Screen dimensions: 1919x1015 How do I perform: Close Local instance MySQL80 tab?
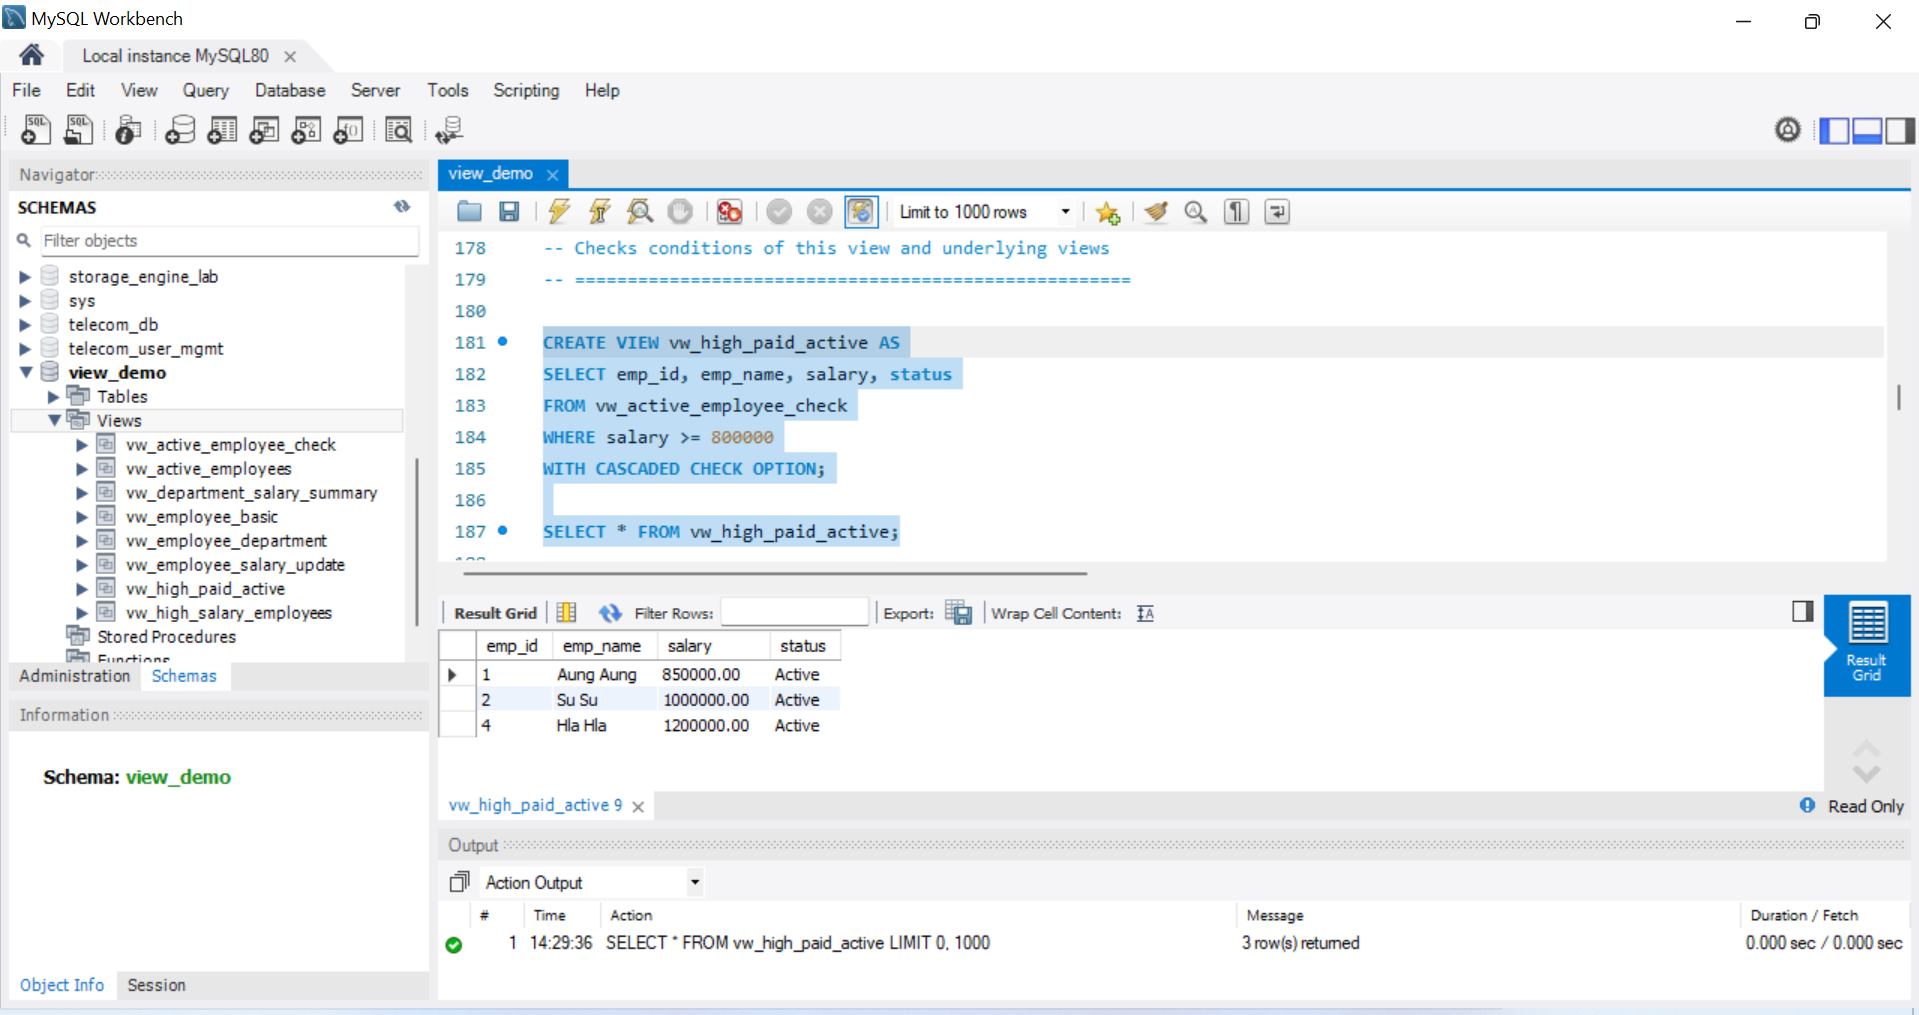tap(290, 56)
